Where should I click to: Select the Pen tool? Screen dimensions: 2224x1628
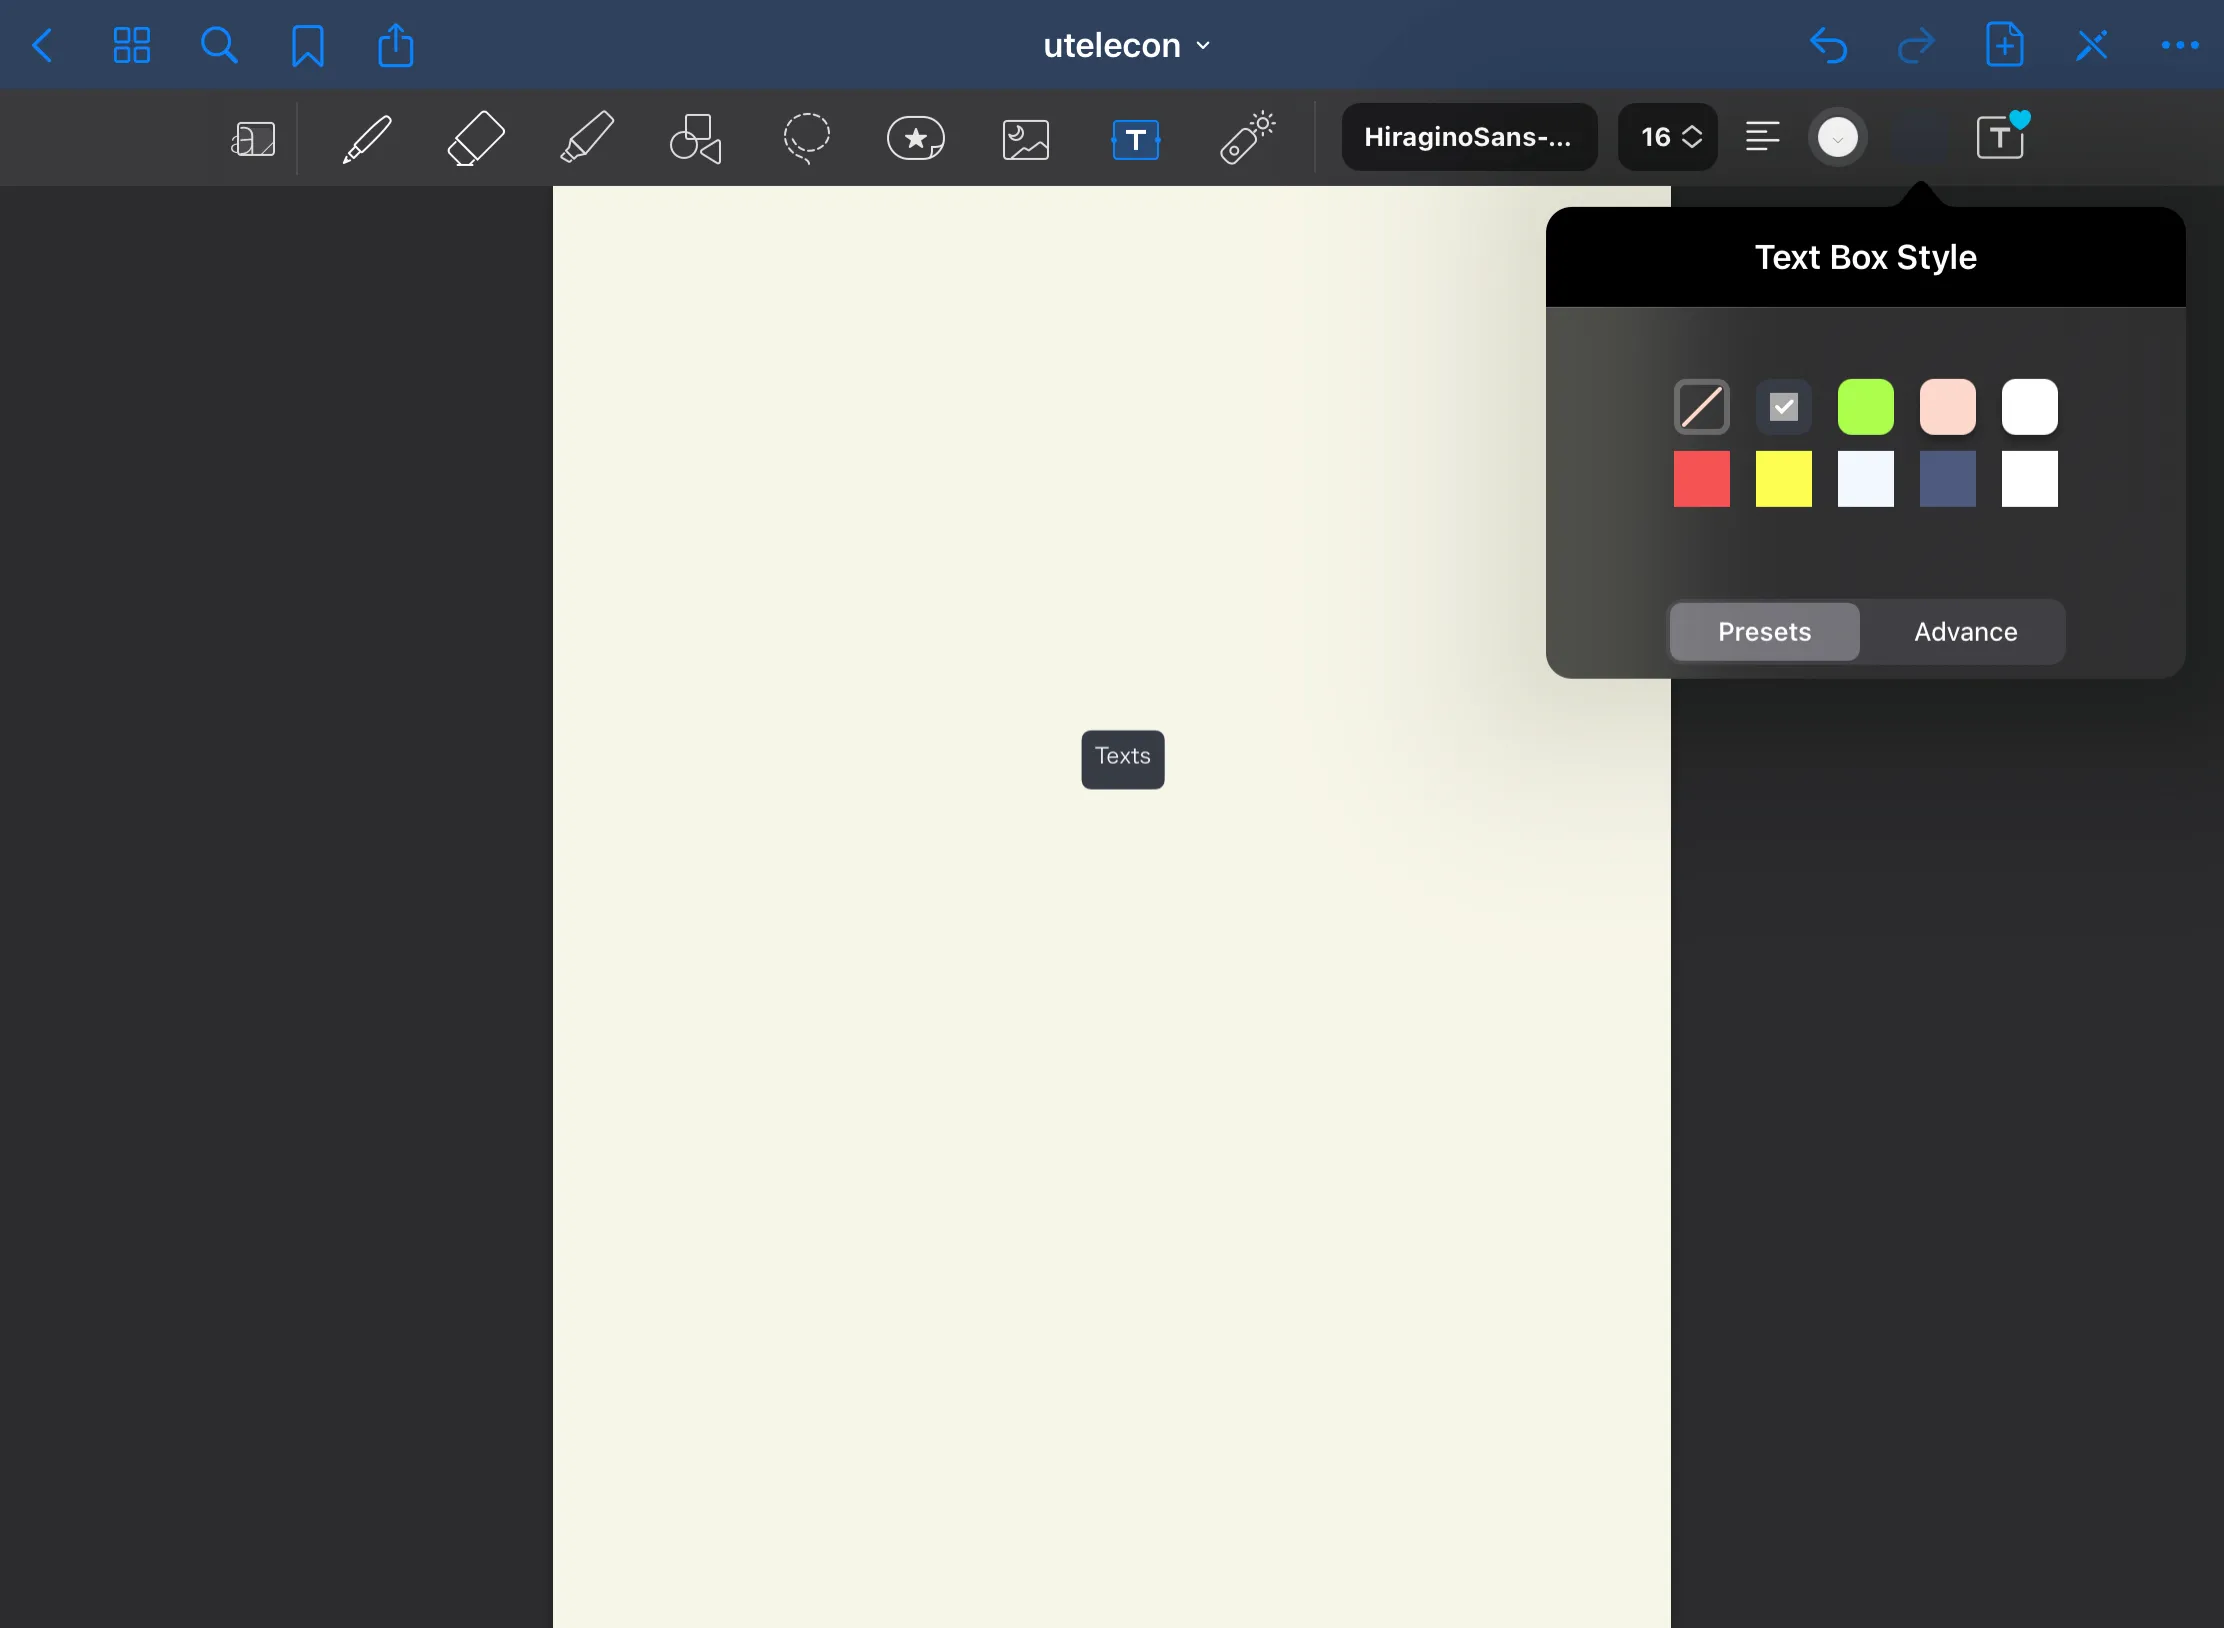366,138
